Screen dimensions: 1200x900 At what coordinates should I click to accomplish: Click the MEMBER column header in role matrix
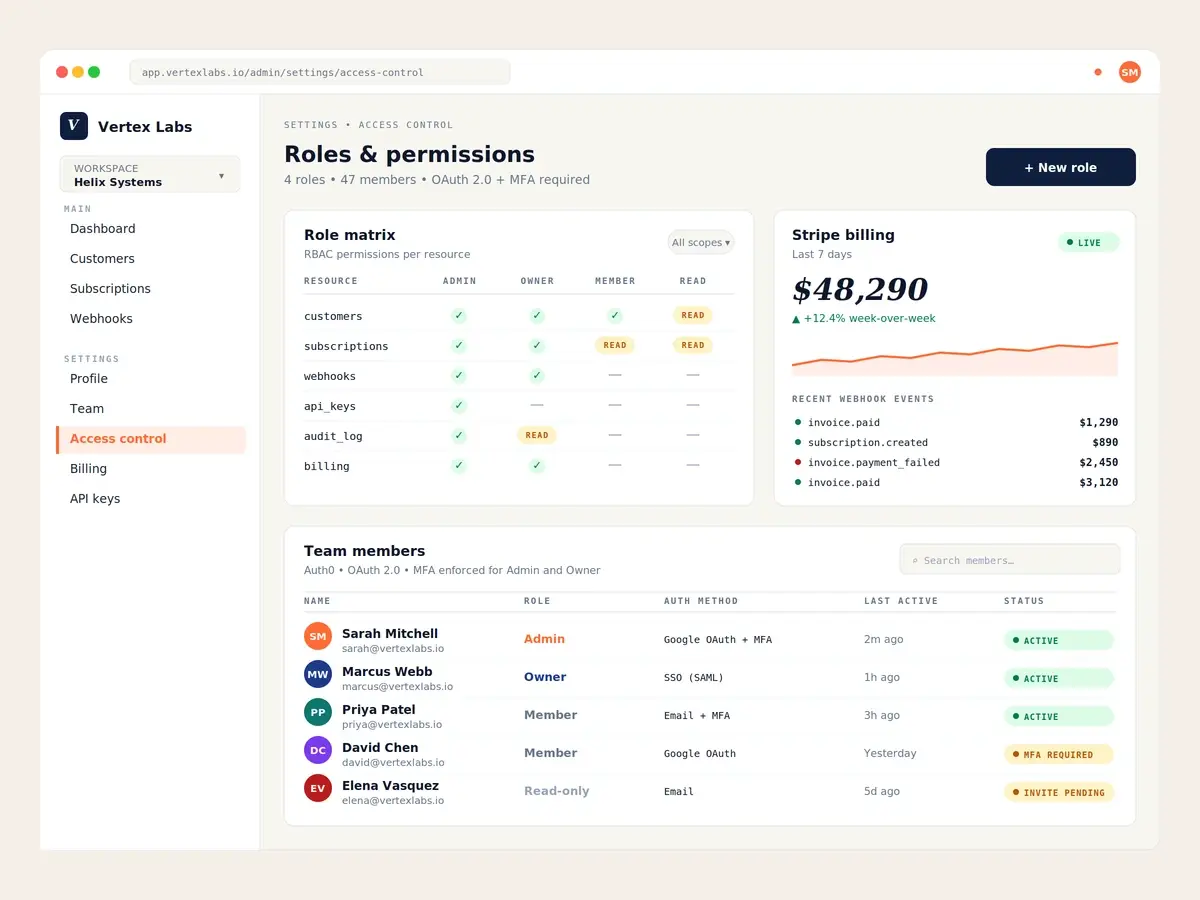615,281
